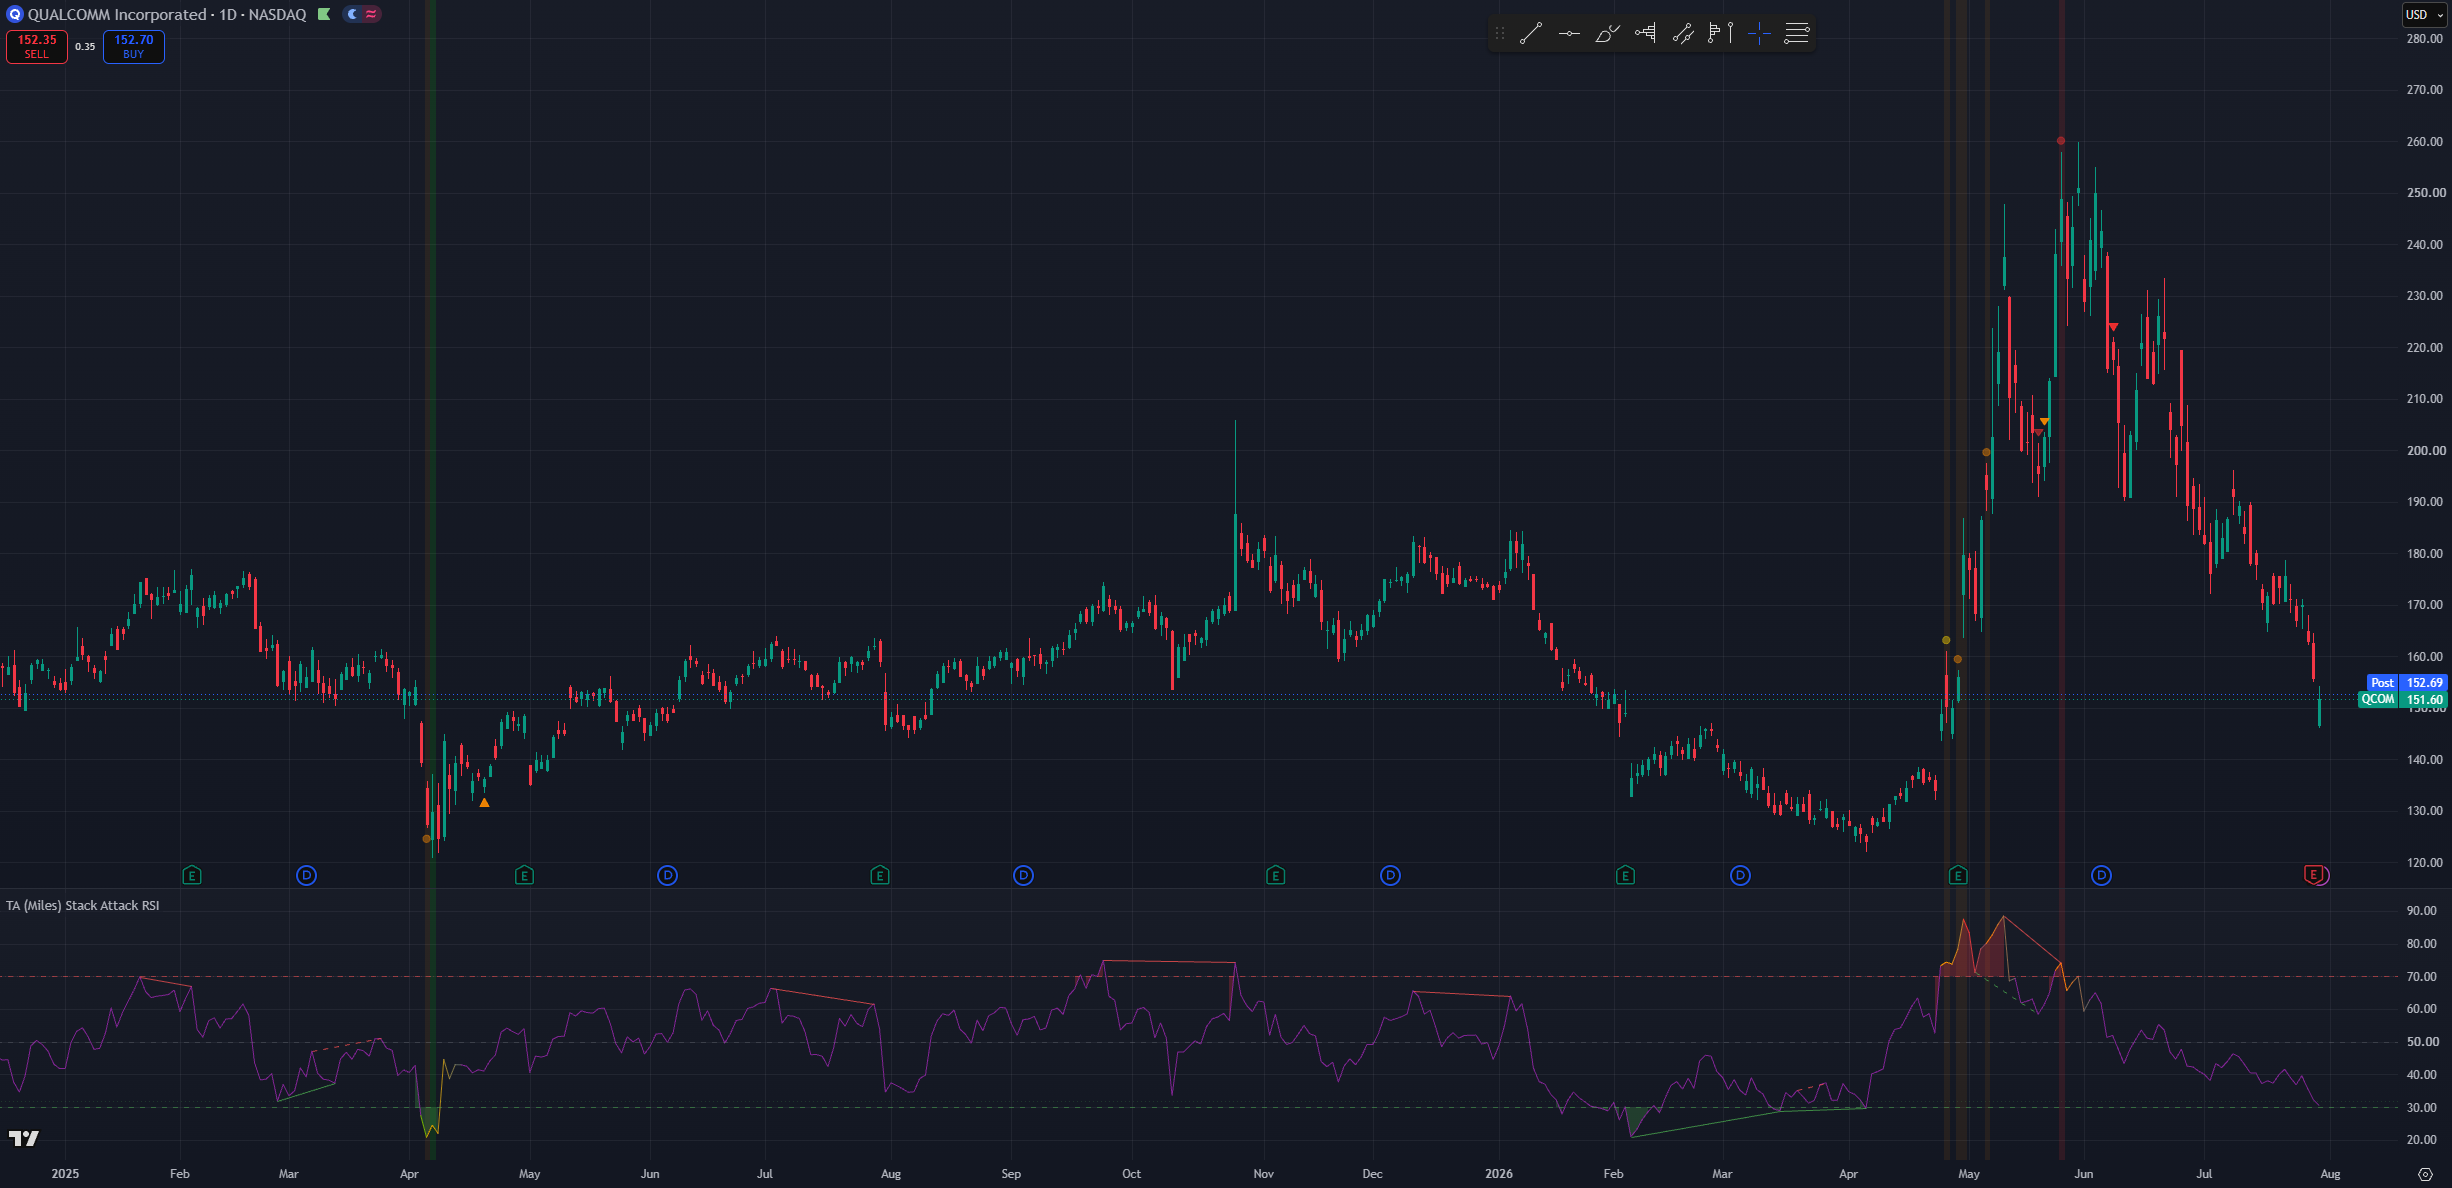Click the post-market moon icon

tap(352, 14)
